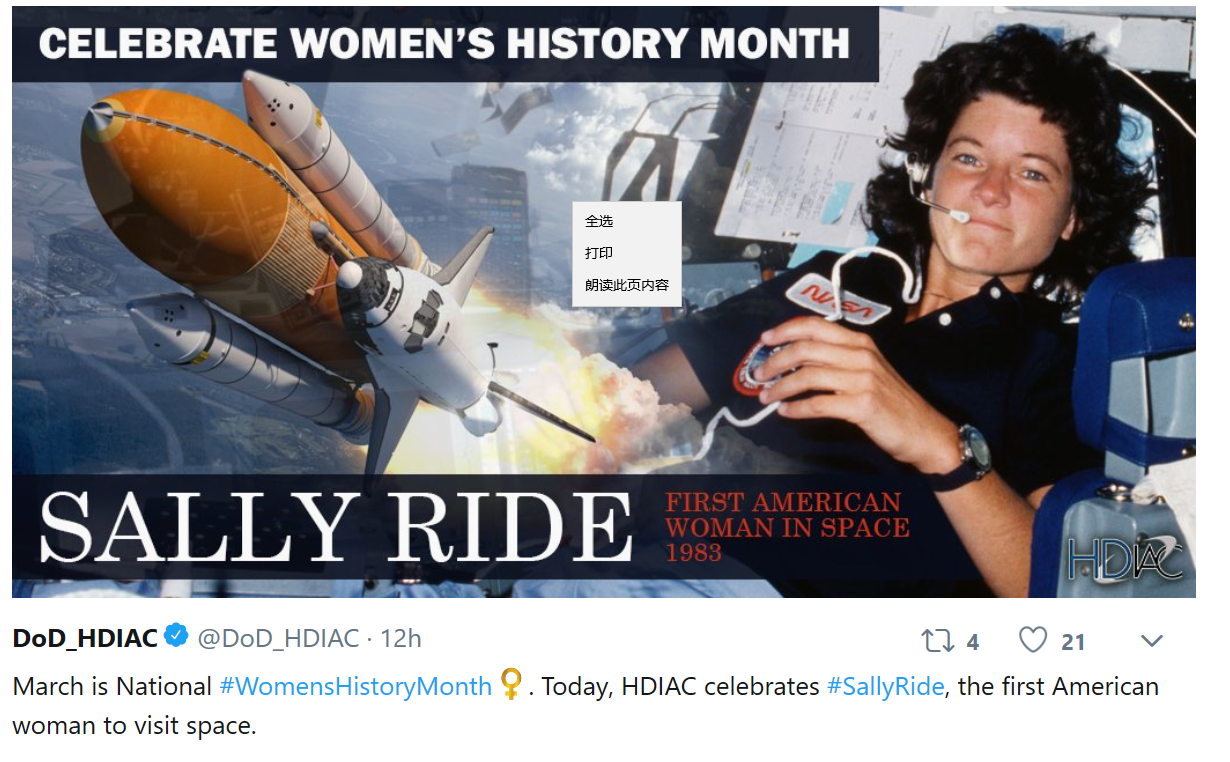Click the HDIAC logo in the image
The width and height of the screenshot is (1230, 762).
[x=1125, y=558]
